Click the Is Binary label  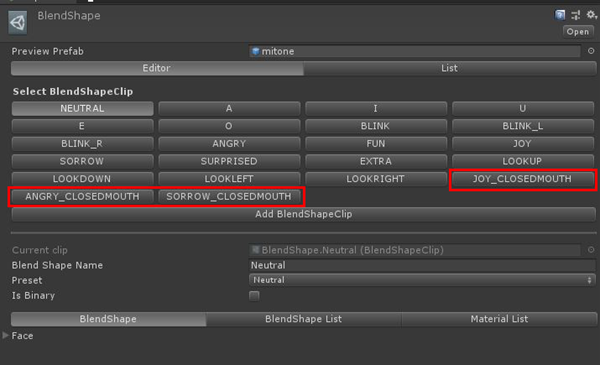click(x=33, y=296)
